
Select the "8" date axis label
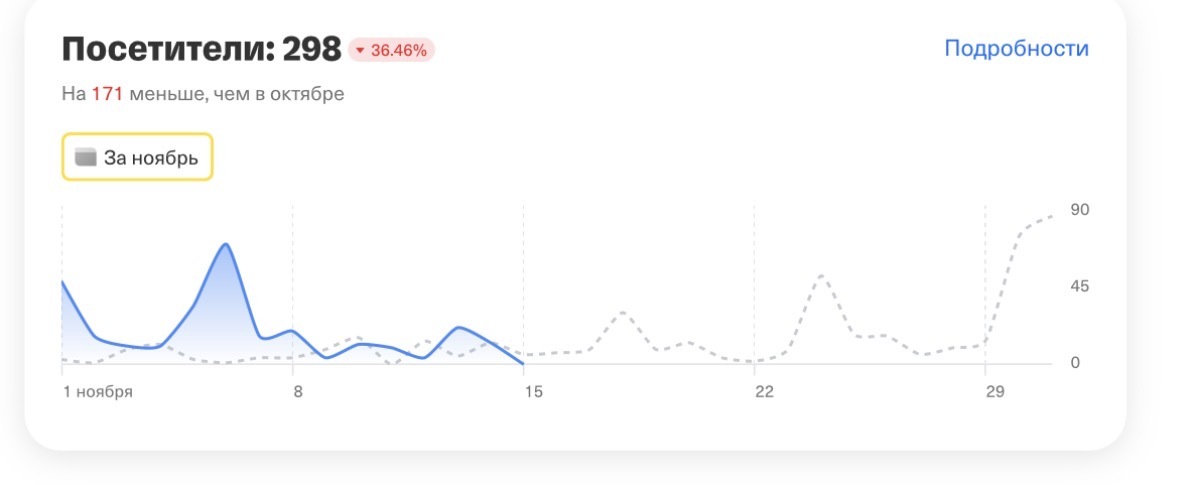coord(297,392)
